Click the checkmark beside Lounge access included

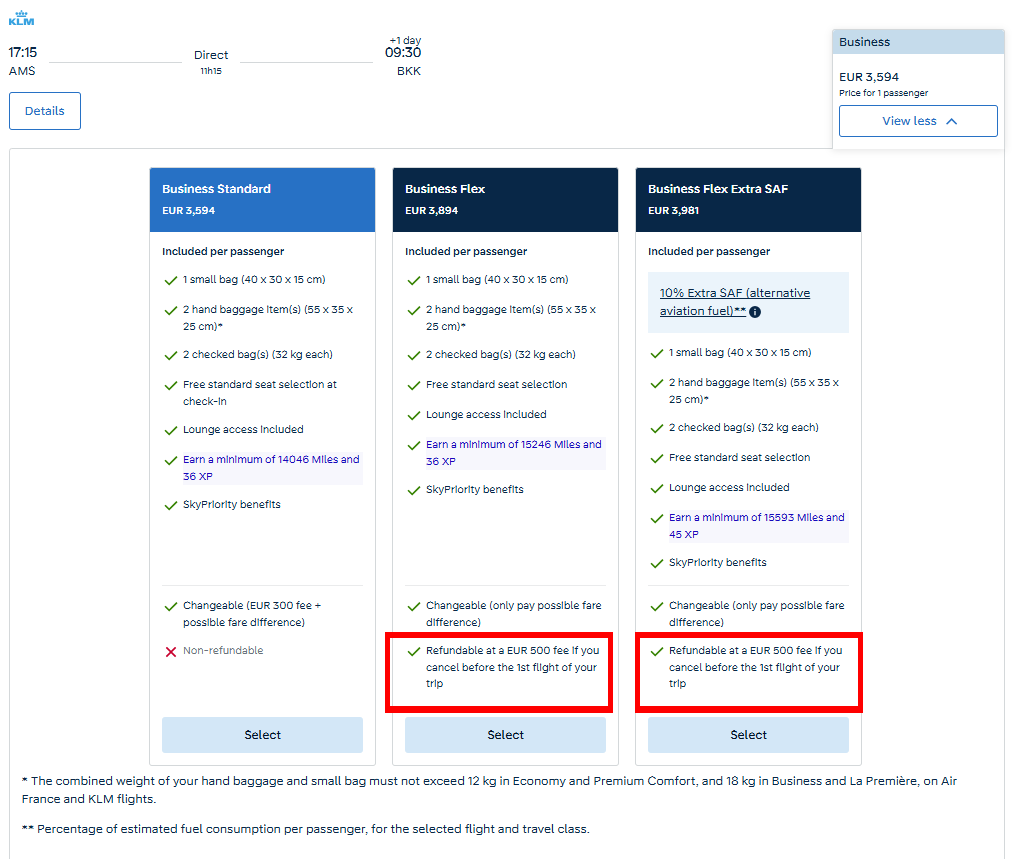pyautogui.click(x=170, y=428)
